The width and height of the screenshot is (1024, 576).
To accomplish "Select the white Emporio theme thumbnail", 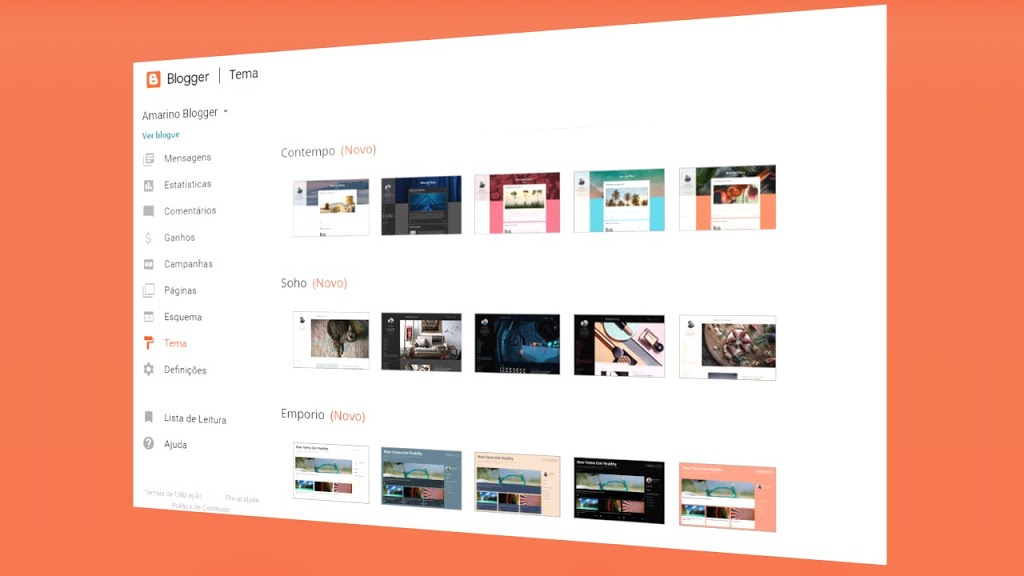I will click(x=331, y=473).
